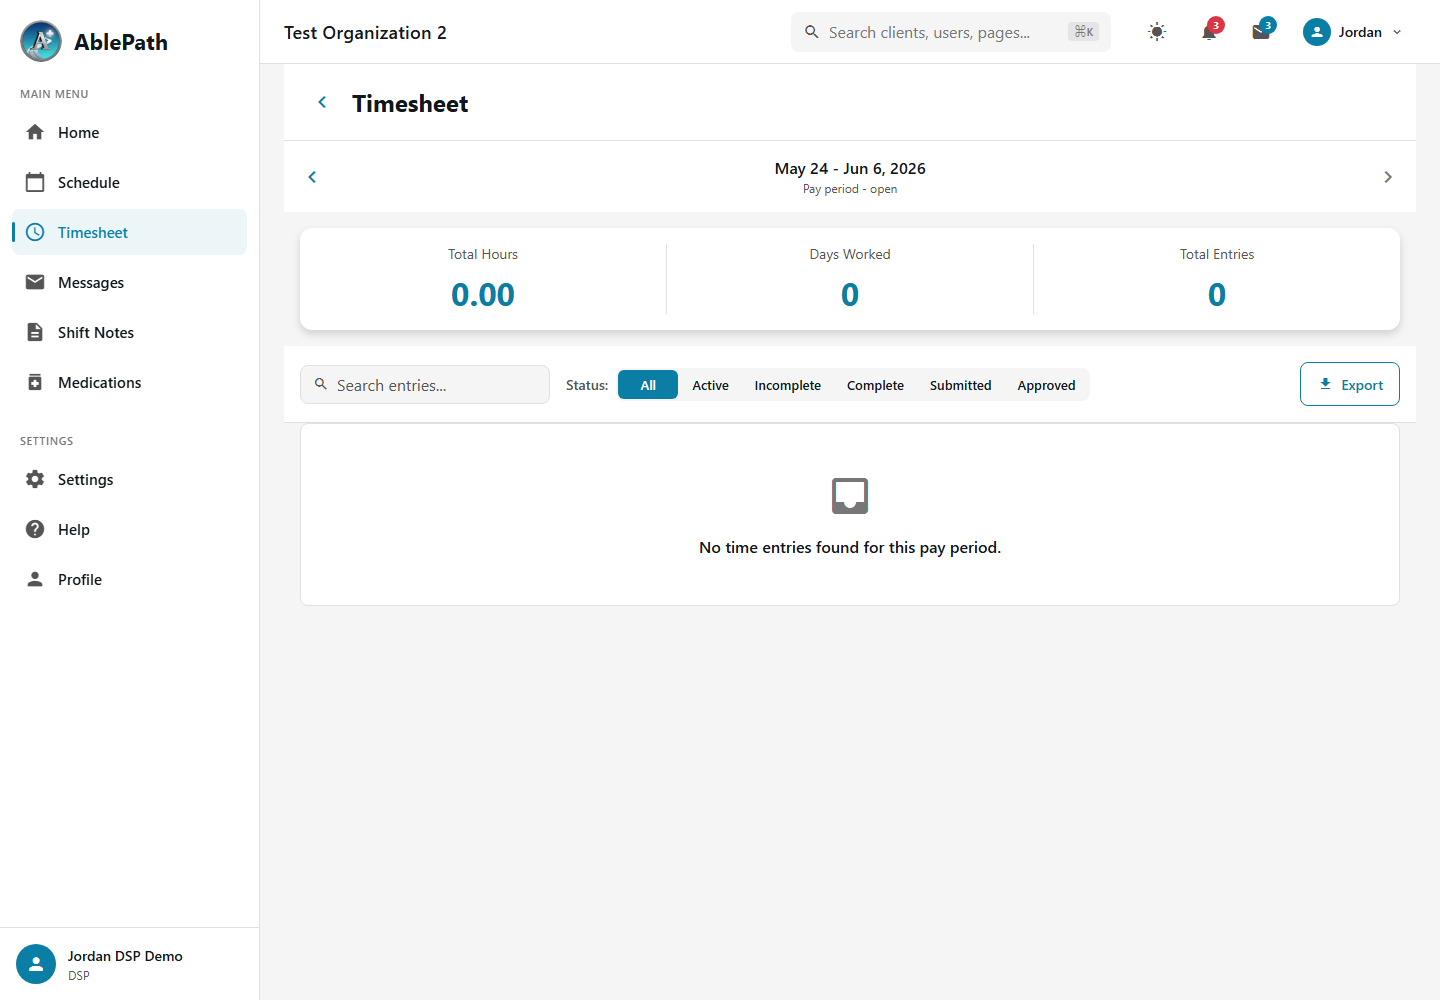
Task: Go to next pay period
Action: pyautogui.click(x=1388, y=177)
